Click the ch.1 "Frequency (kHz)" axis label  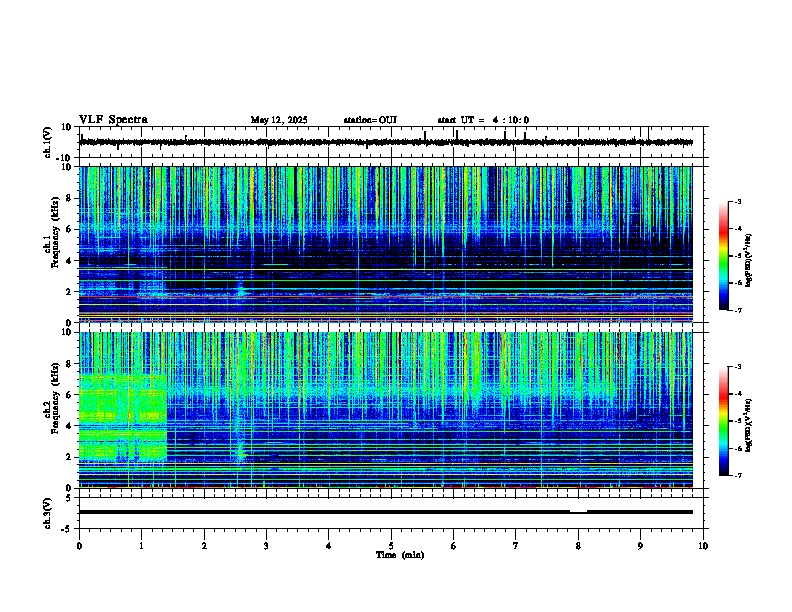[x=55, y=232]
